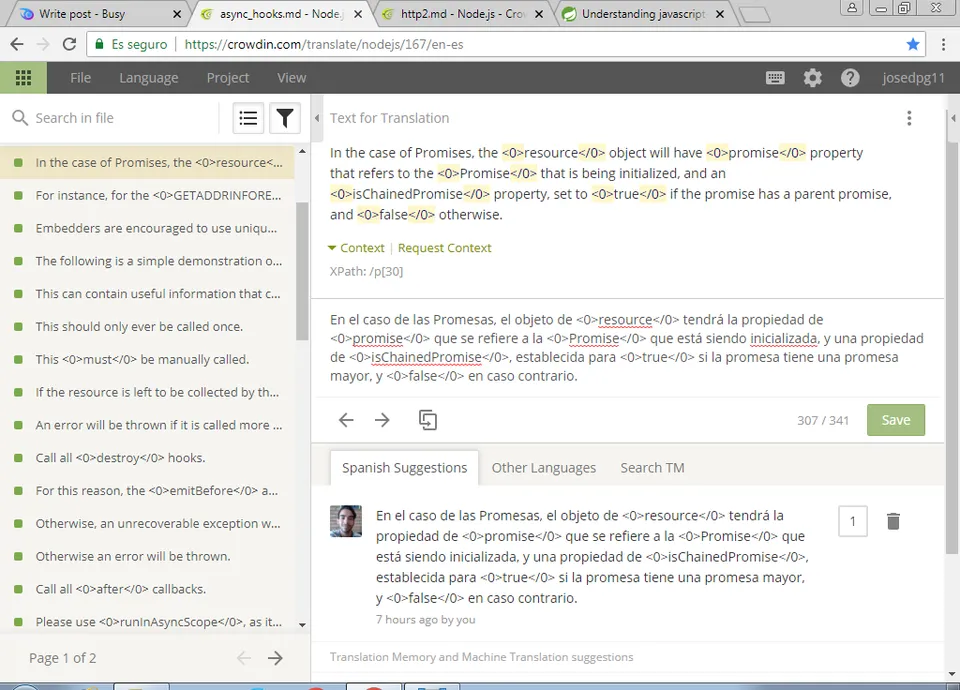Collapse the left panel with triangle handle
Screen dimensions: 960x690
(x=317, y=118)
